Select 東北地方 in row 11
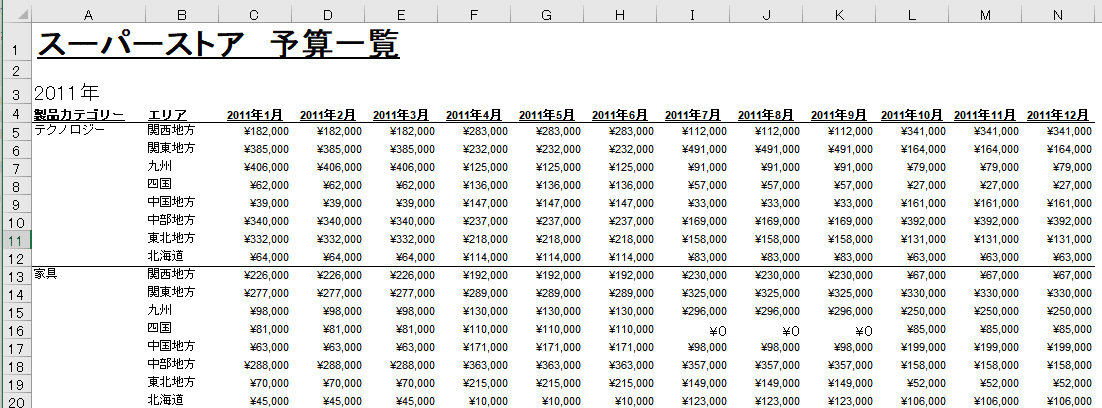The height and width of the screenshot is (408, 1102). click(171, 237)
